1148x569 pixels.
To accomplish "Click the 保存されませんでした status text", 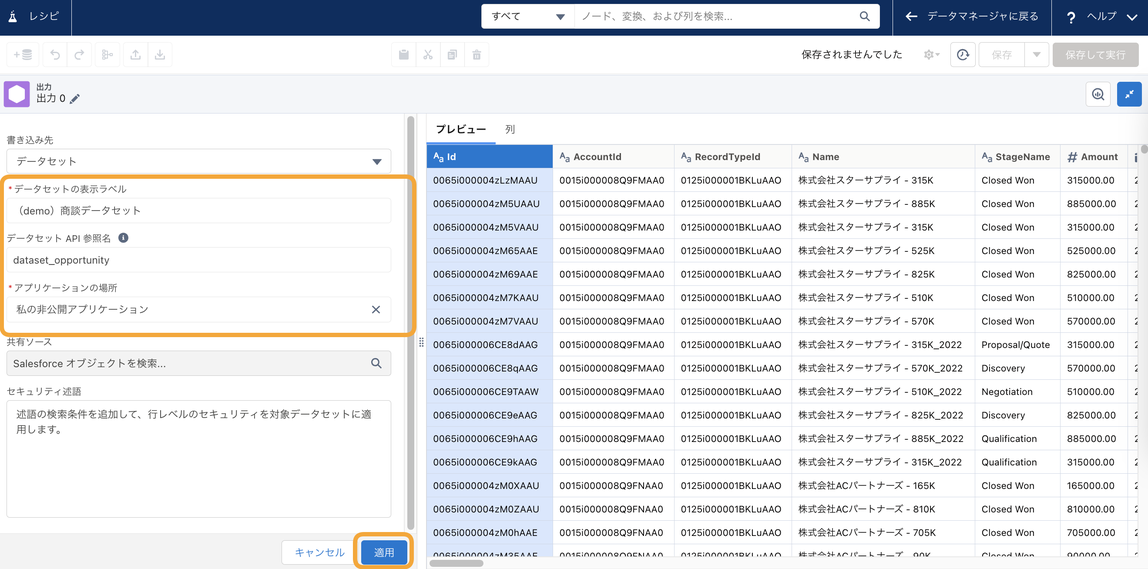I will (852, 55).
